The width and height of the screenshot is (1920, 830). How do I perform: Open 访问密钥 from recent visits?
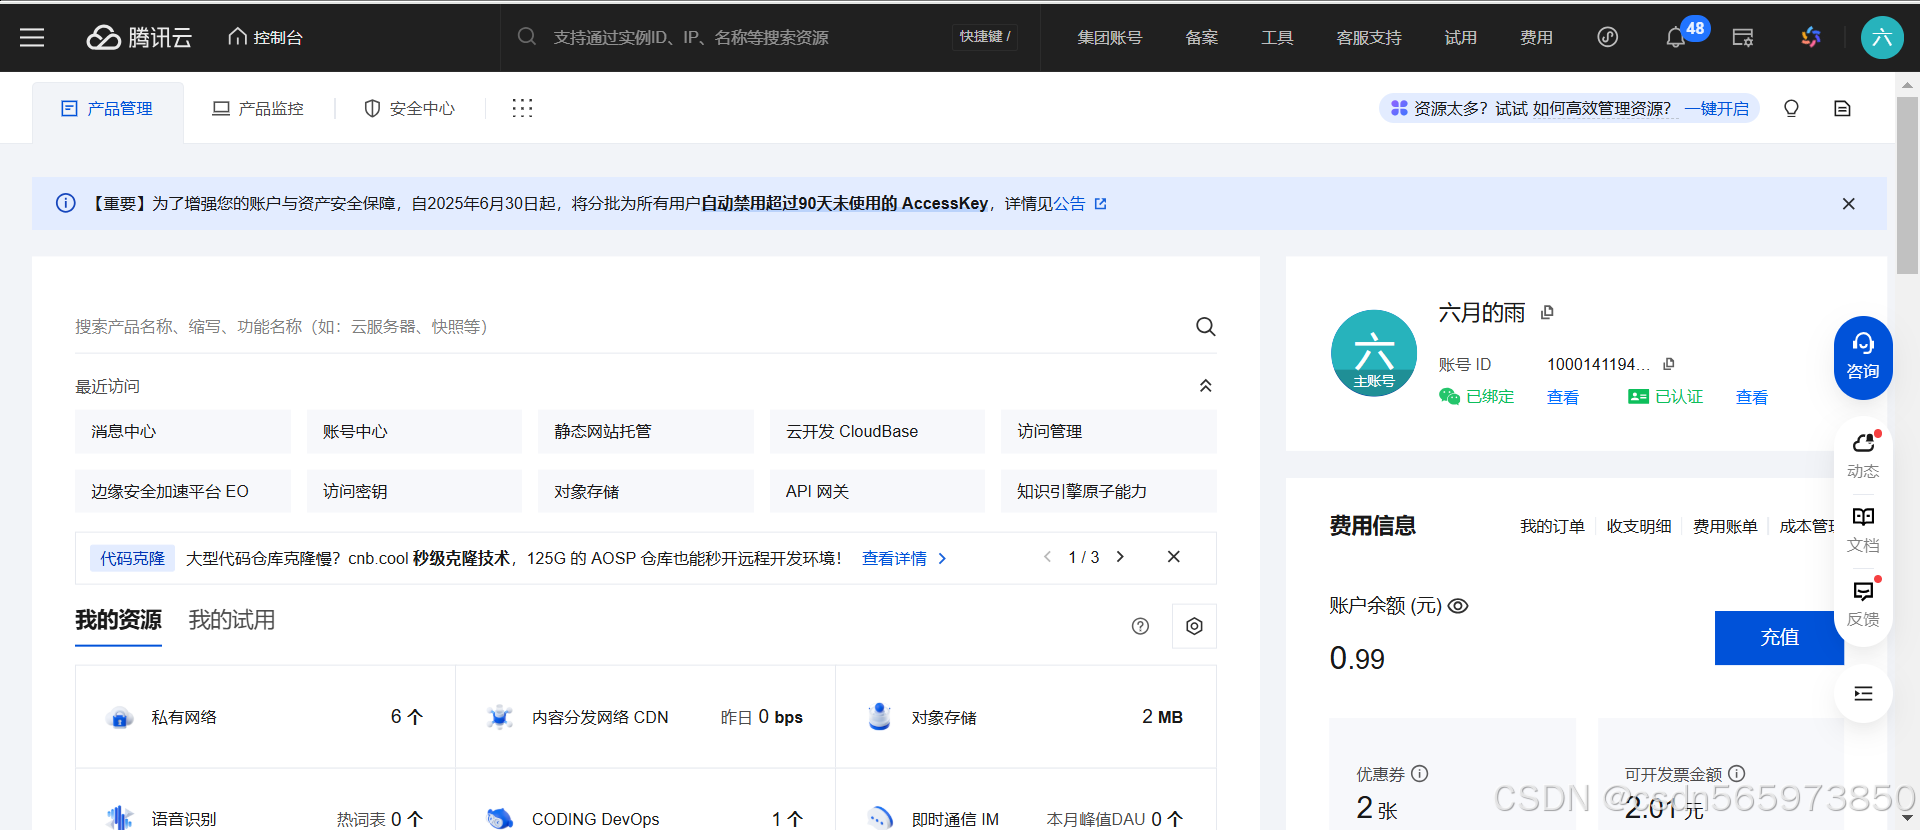(x=414, y=491)
